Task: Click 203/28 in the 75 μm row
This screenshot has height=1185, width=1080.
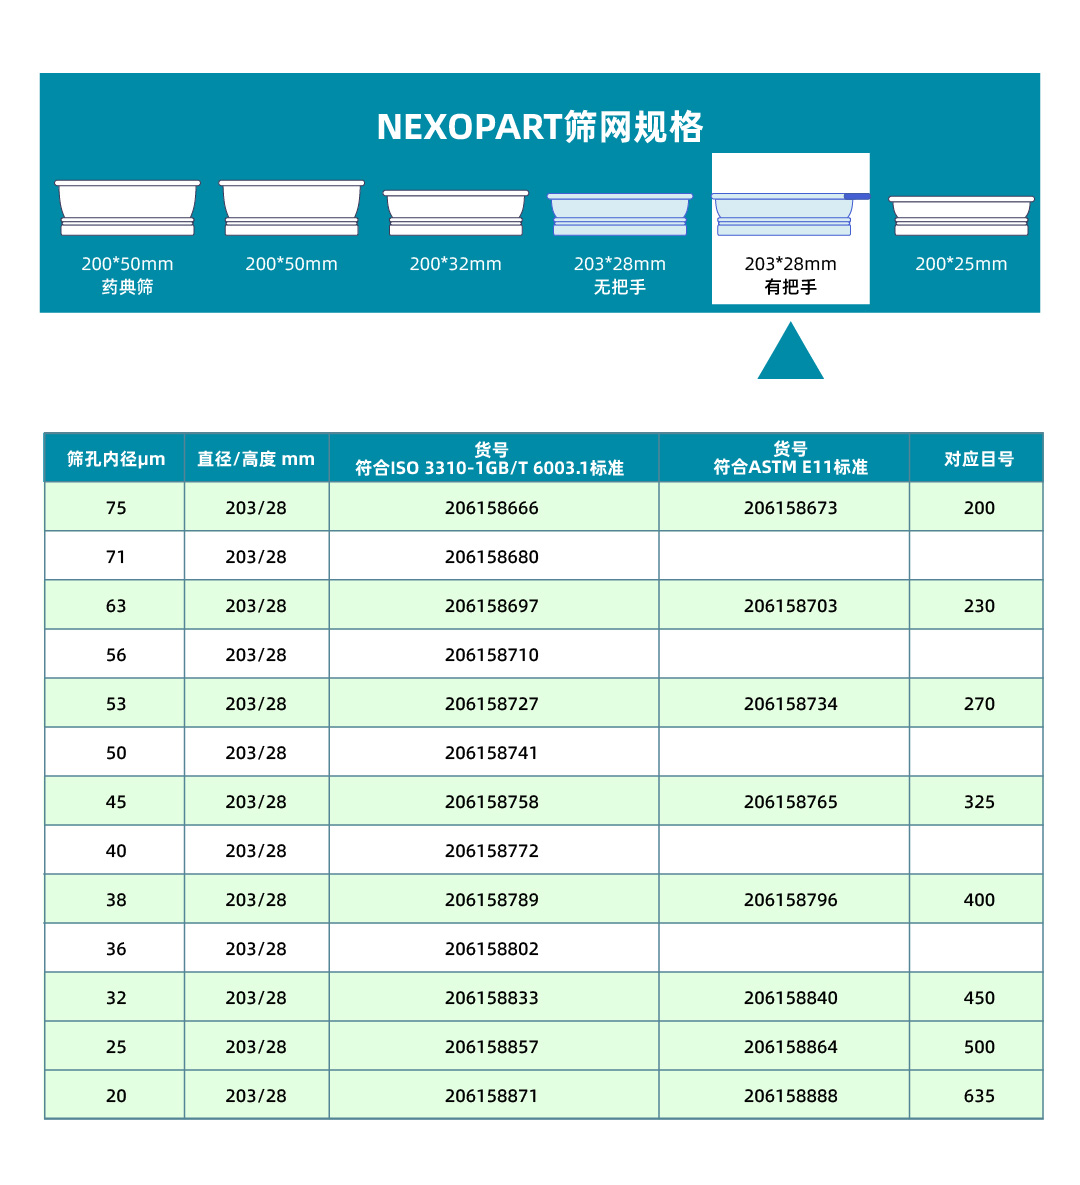Action: tap(256, 508)
